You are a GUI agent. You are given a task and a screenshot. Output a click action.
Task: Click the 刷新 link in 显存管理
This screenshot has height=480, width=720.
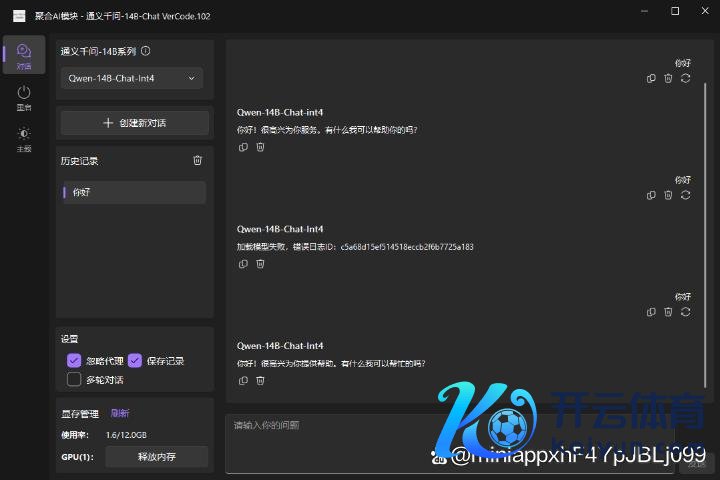(120, 413)
